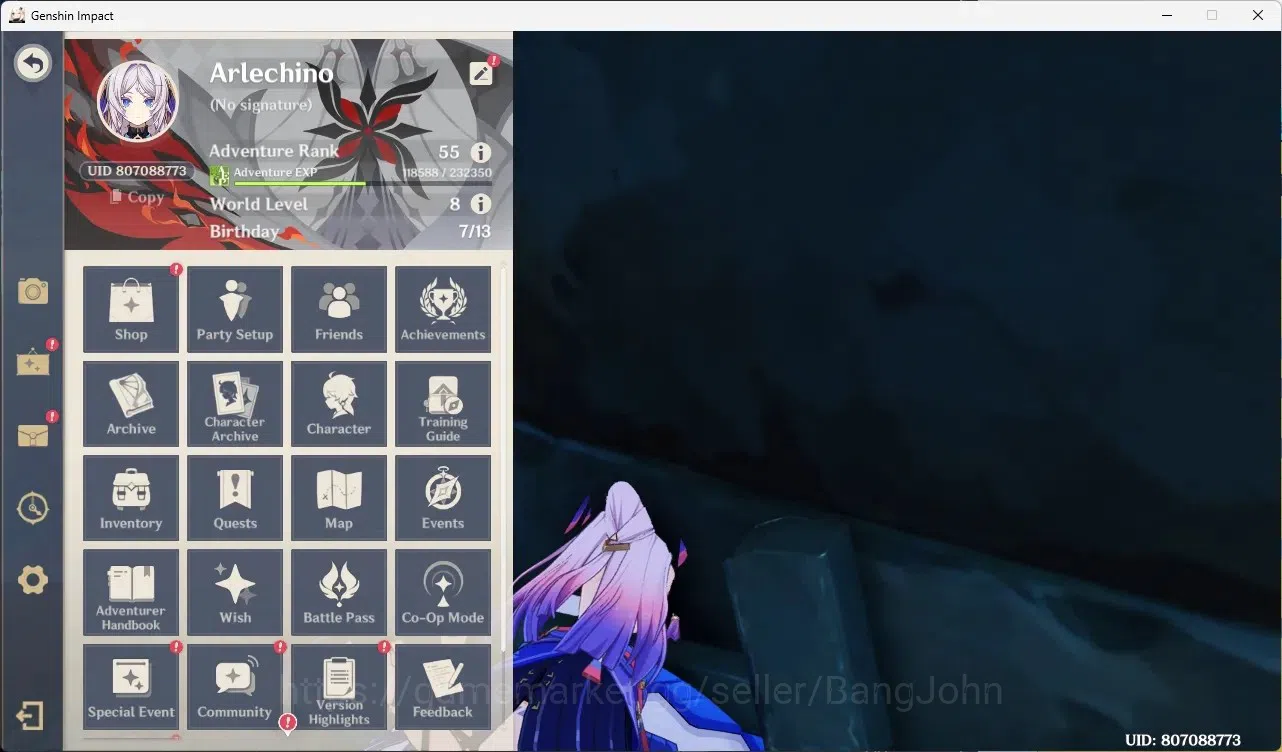This screenshot has width=1282, height=752.
Task: Show World Level info icon
Action: (x=481, y=204)
